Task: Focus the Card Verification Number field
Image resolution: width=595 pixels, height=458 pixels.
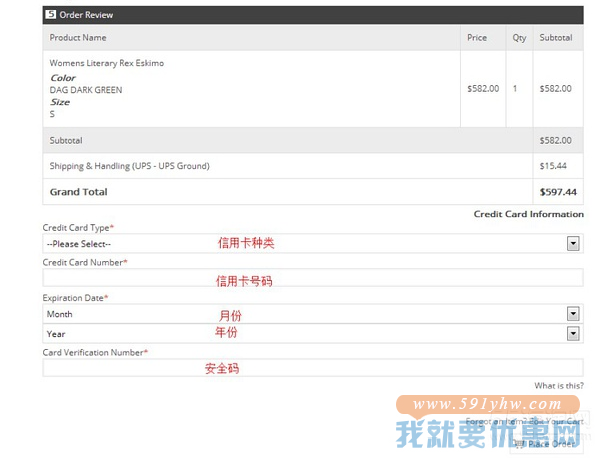Action: pyautogui.click(x=313, y=368)
